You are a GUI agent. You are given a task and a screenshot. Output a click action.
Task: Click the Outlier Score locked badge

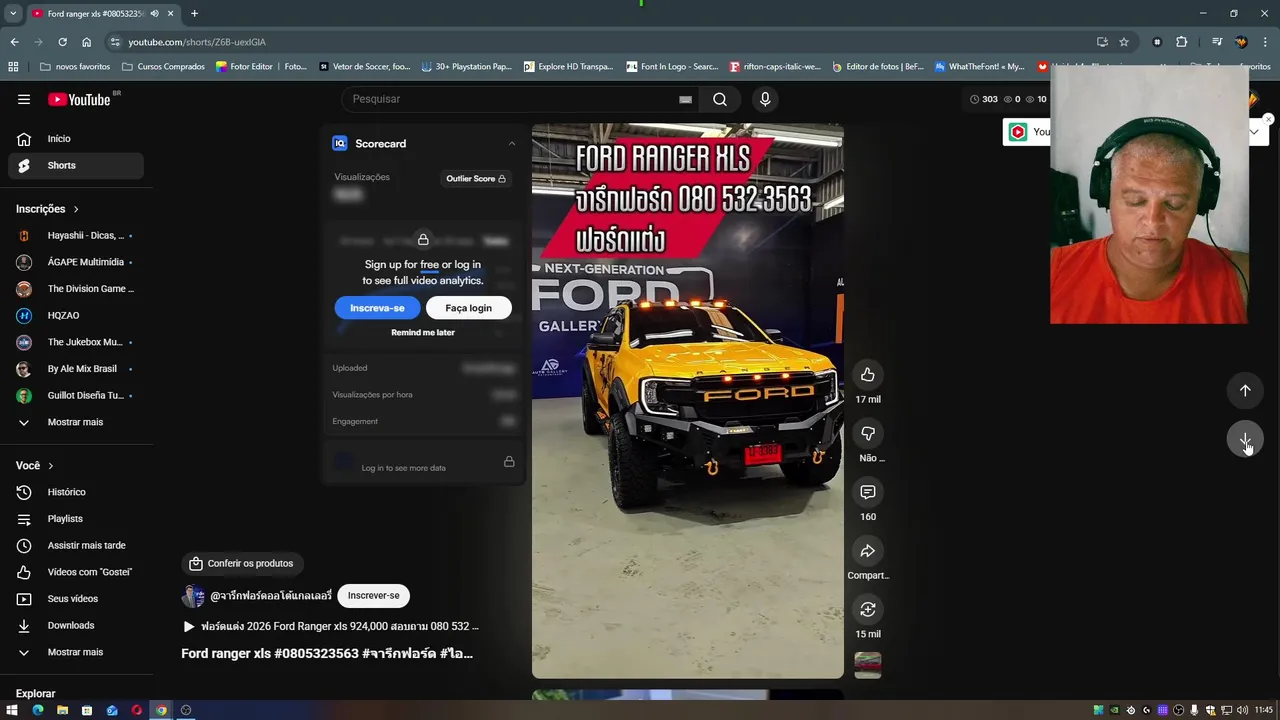476,179
